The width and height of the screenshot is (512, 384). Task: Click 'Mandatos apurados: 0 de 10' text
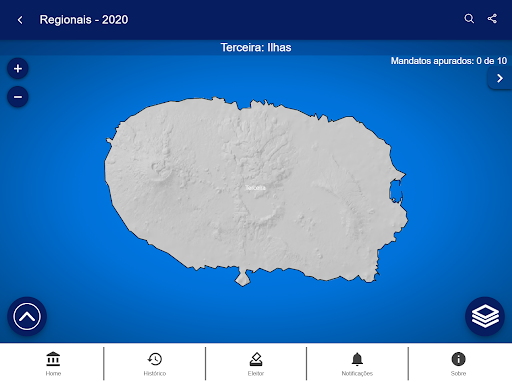click(x=449, y=61)
